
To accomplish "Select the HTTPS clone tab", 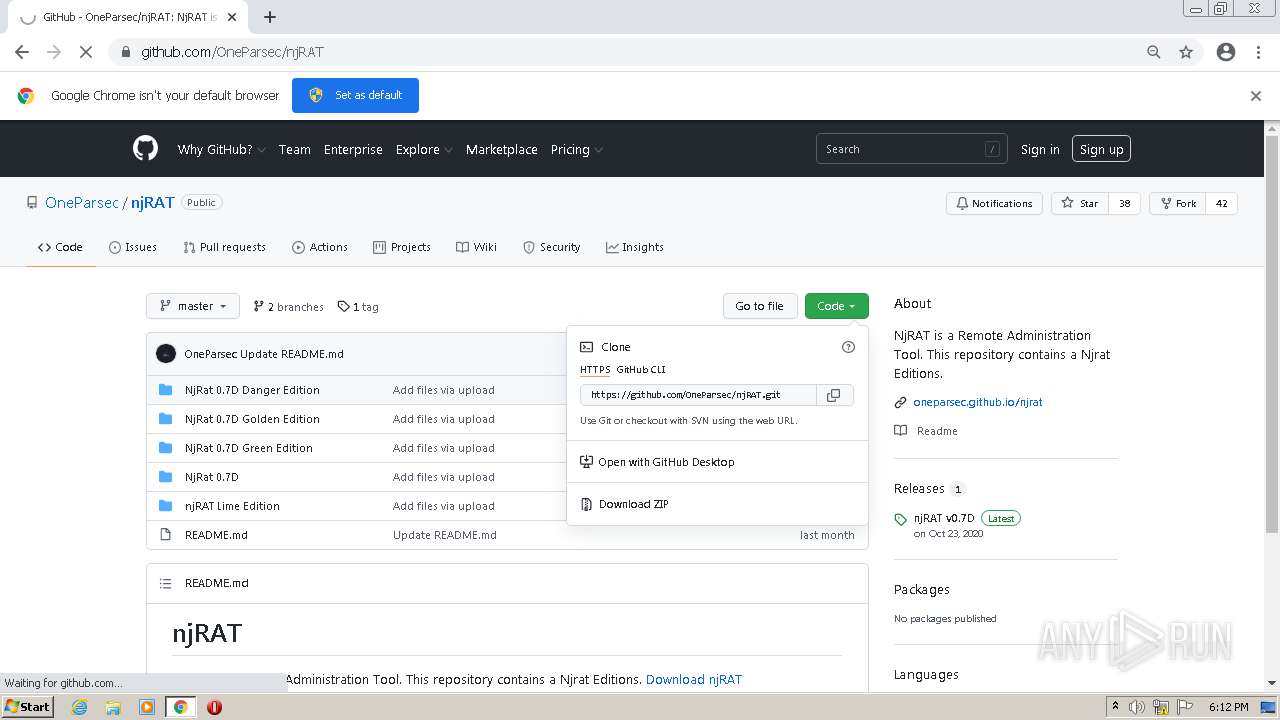I will pos(595,370).
